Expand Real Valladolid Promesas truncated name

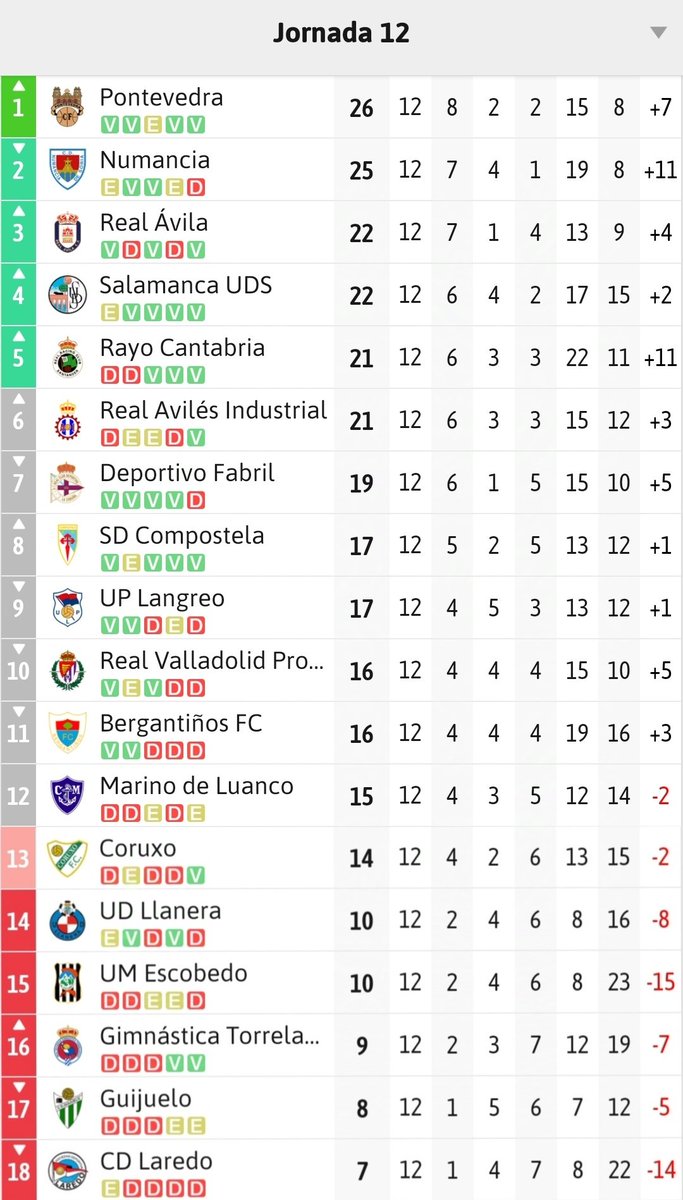[213, 661]
